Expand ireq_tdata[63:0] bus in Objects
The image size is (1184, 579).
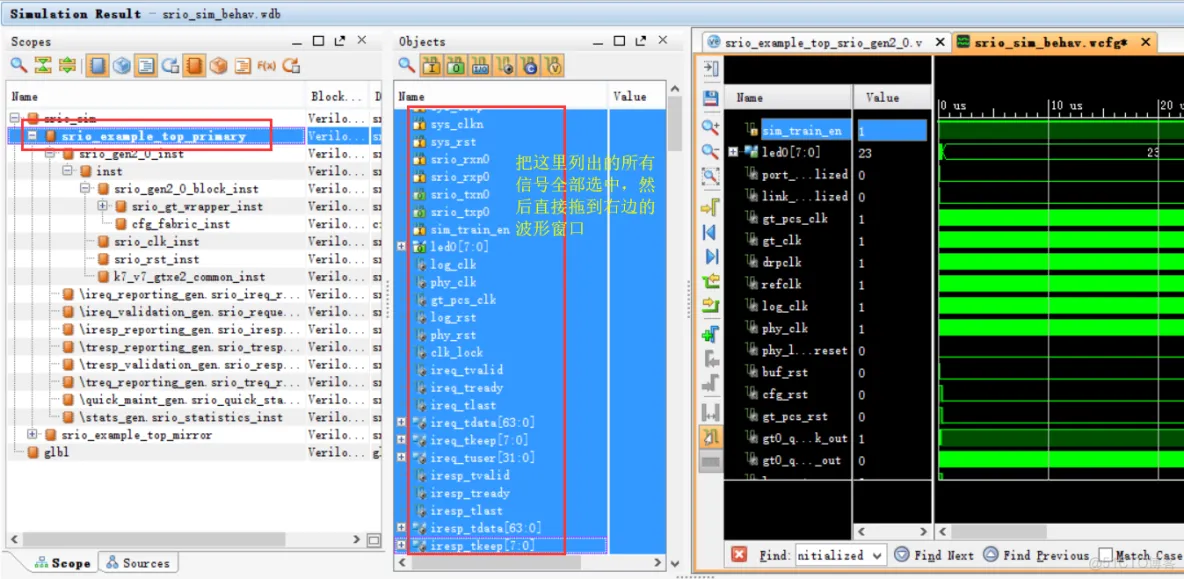click(x=401, y=423)
